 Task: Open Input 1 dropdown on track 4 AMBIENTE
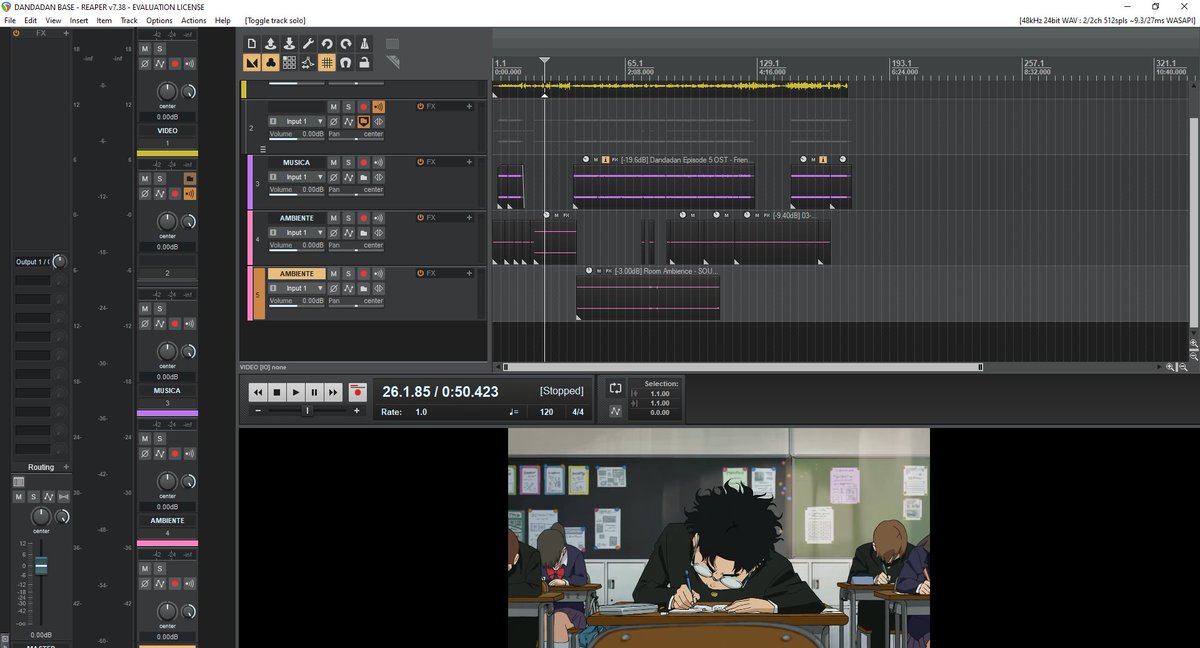[297, 233]
